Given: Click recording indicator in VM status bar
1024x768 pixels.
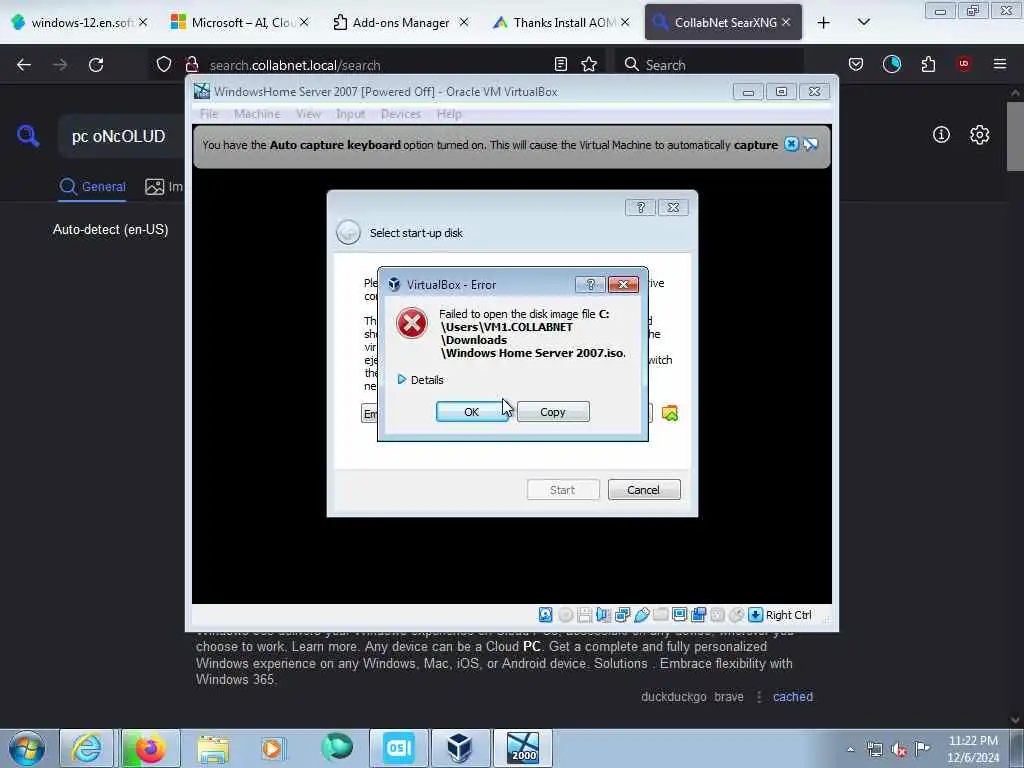Looking at the screenshot, I should click(699, 615).
